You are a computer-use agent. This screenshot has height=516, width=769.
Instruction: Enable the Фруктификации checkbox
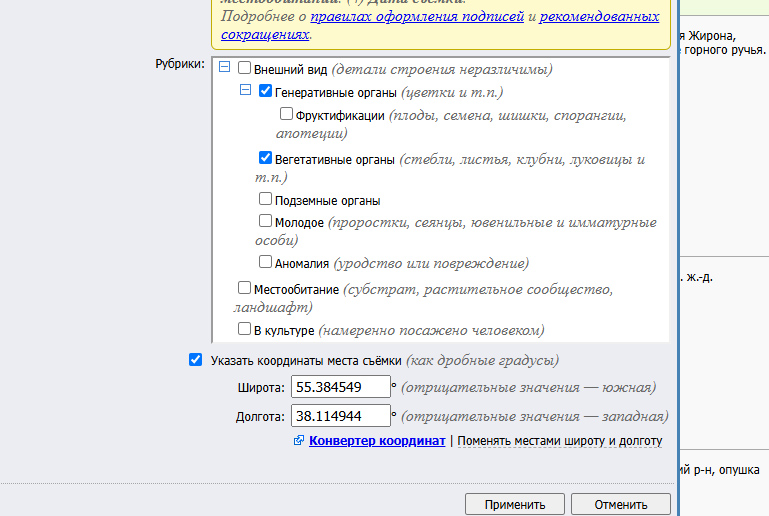click(287, 114)
